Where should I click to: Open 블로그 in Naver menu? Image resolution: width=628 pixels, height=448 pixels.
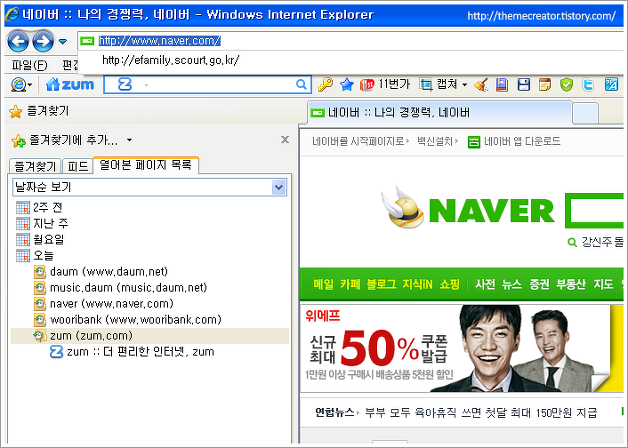click(x=381, y=284)
